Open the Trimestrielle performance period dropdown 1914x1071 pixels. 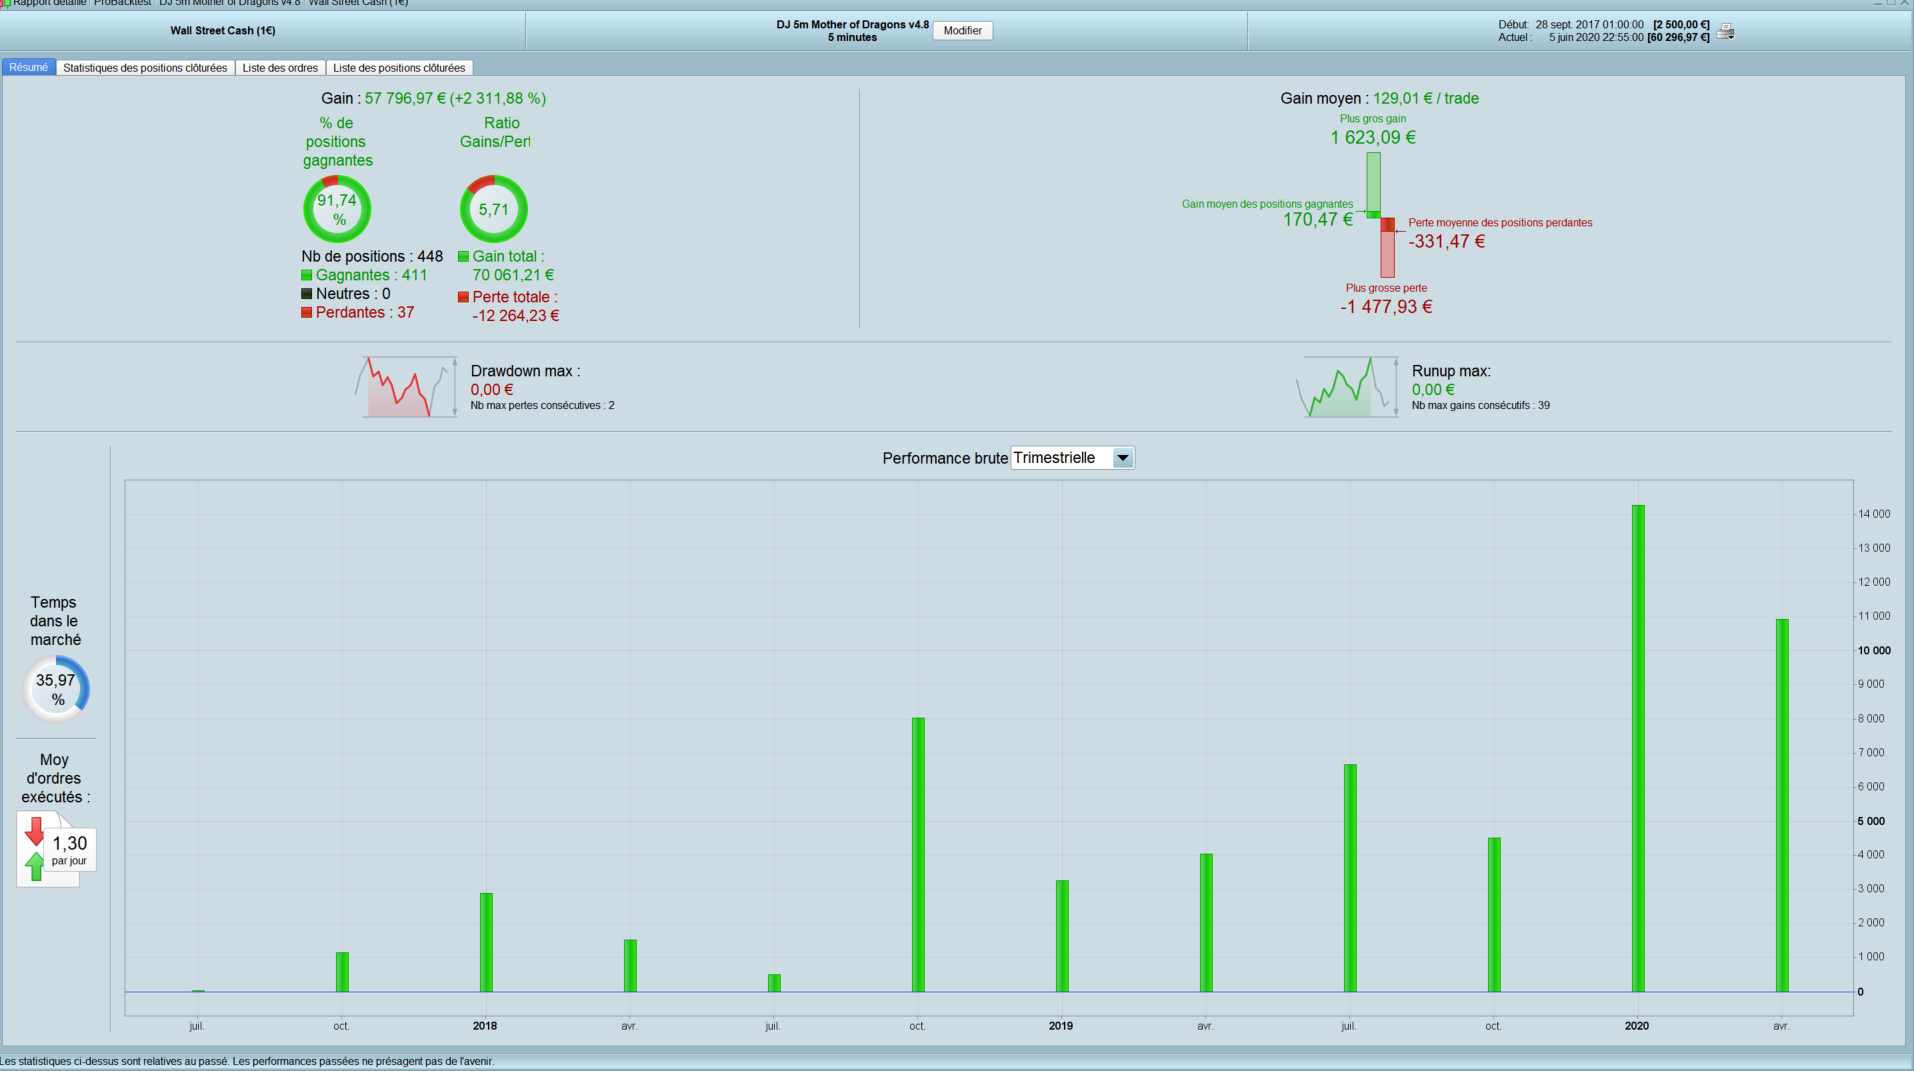tap(1072, 458)
